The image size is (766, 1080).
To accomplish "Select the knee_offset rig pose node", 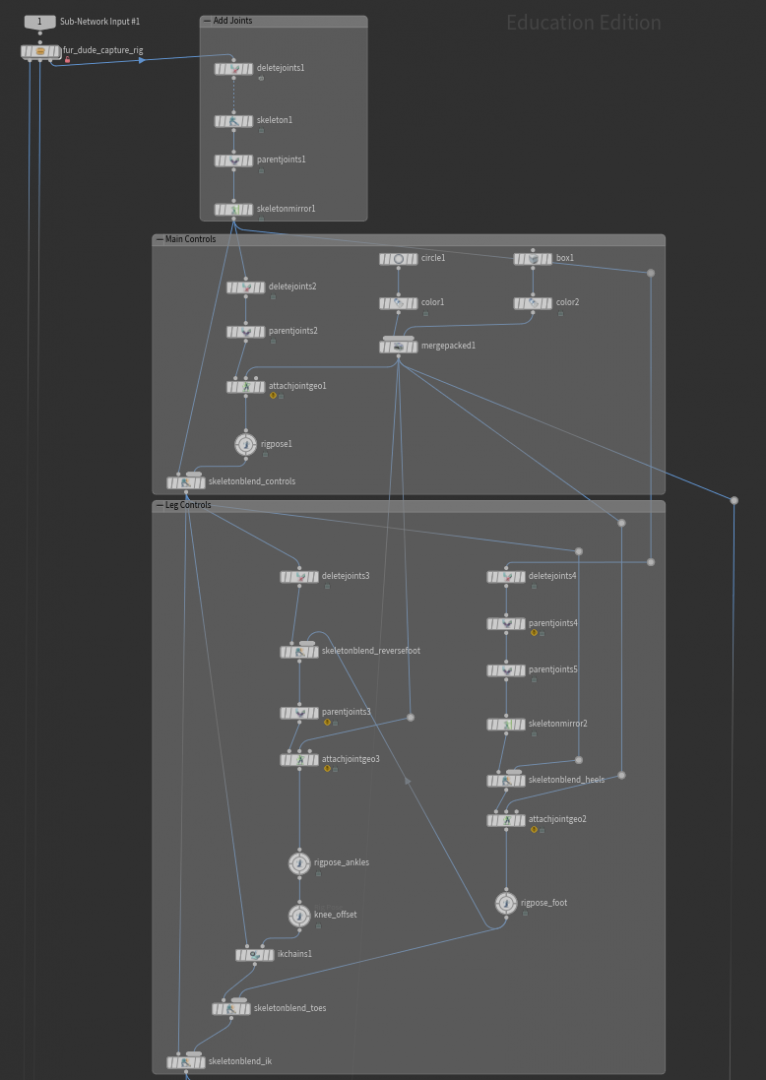I will (298, 915).
